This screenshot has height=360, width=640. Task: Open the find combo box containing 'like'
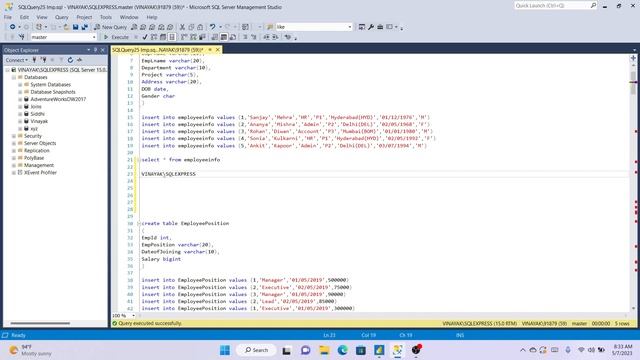(350, 27)
